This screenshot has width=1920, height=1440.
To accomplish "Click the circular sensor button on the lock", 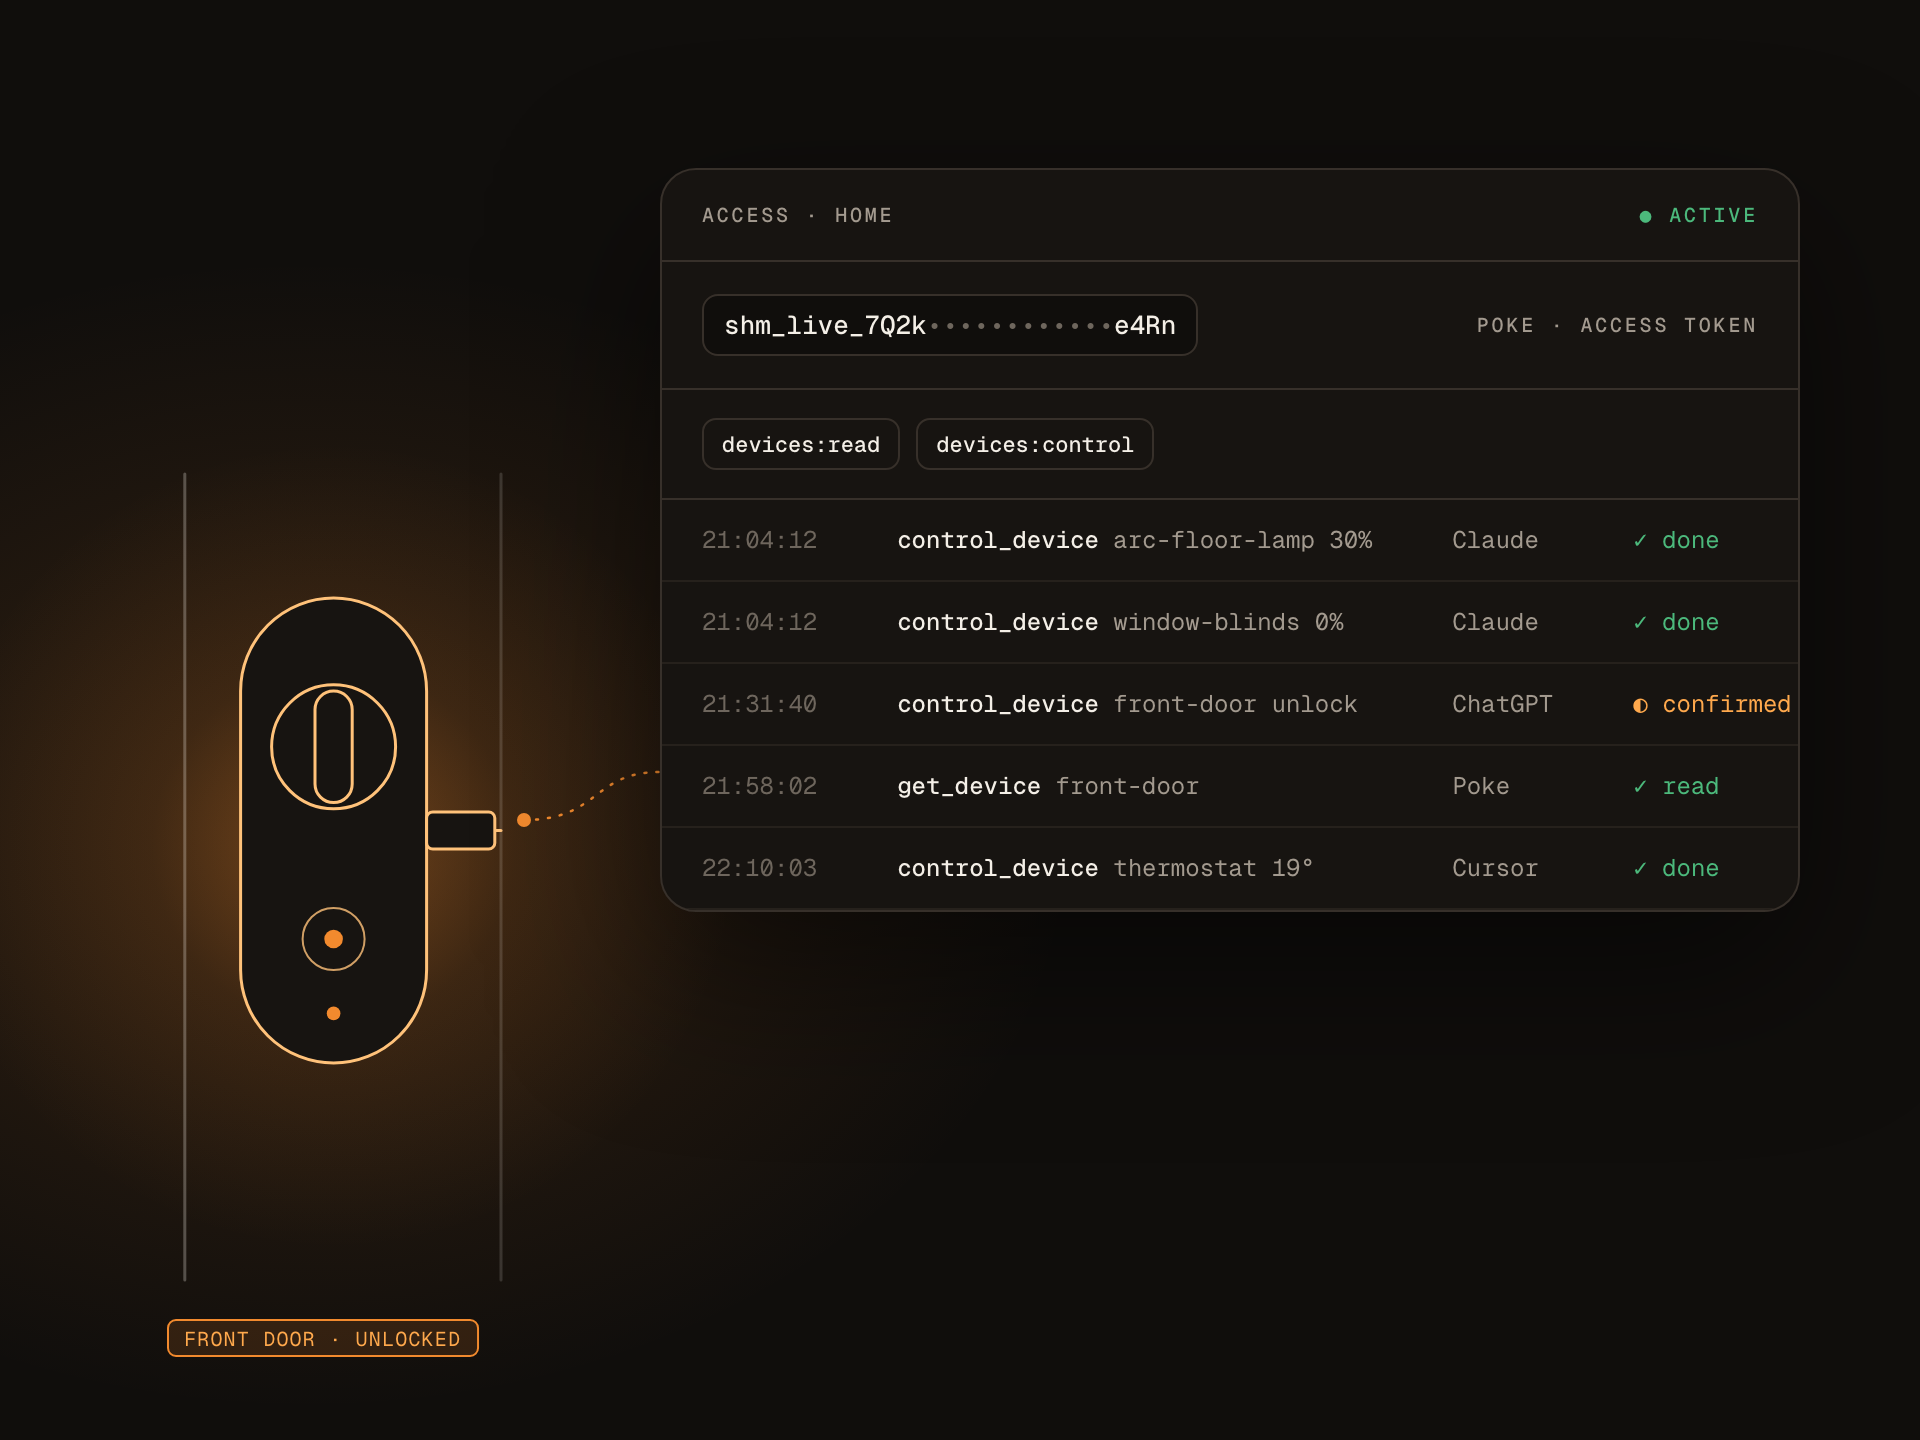I will [x=334, y=939].
